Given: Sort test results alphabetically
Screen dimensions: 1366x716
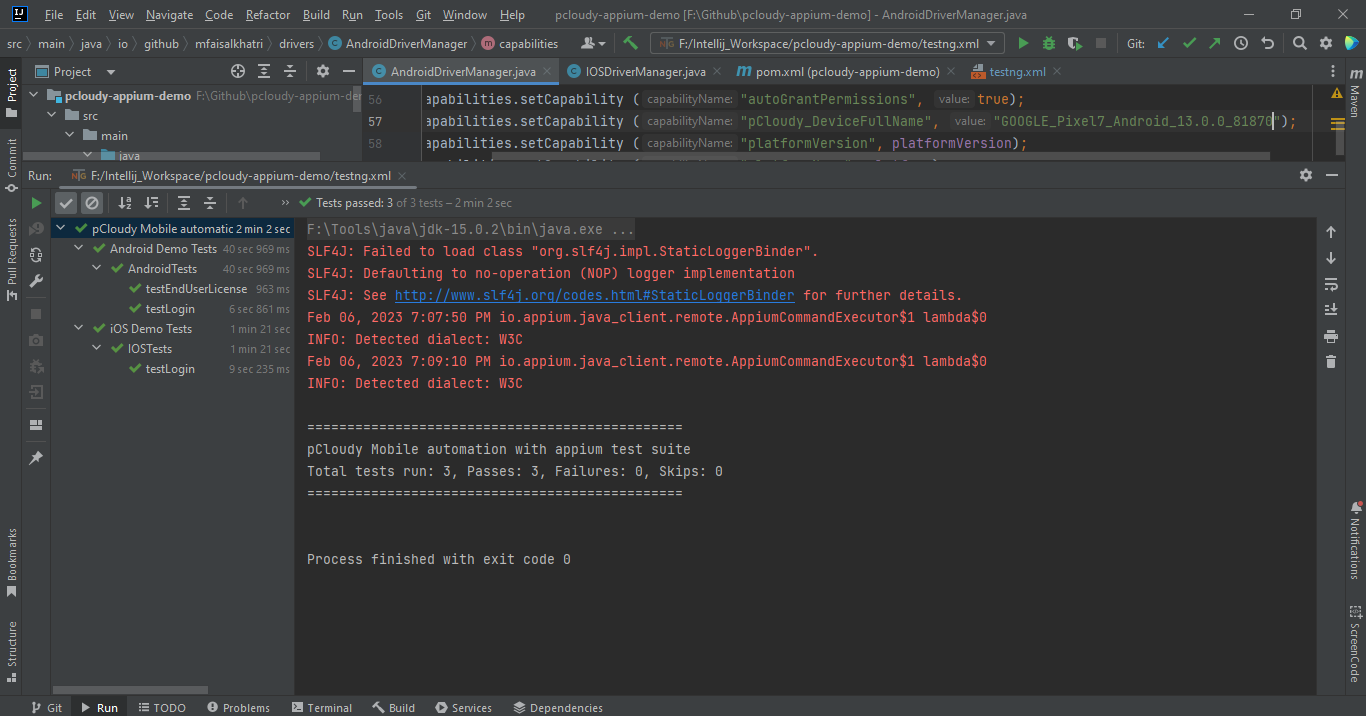Looking at the screenshot, I should (x=125, y=203).
